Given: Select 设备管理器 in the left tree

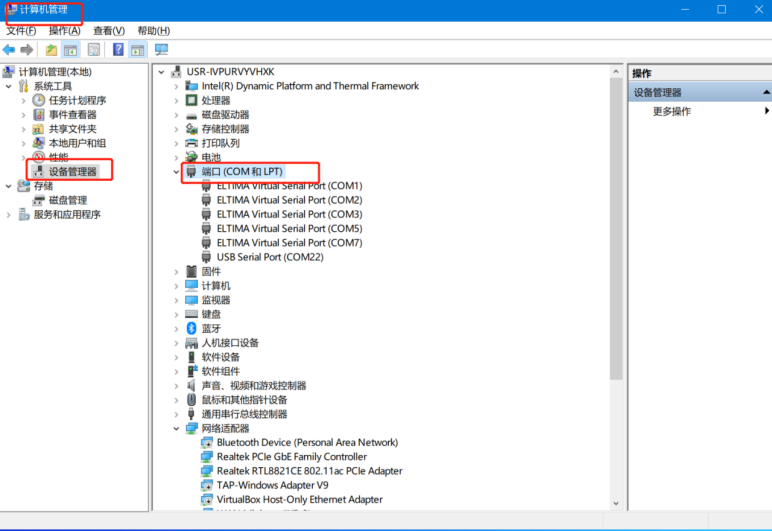Looking at the screenshot, I should click(x=73, y=171).
